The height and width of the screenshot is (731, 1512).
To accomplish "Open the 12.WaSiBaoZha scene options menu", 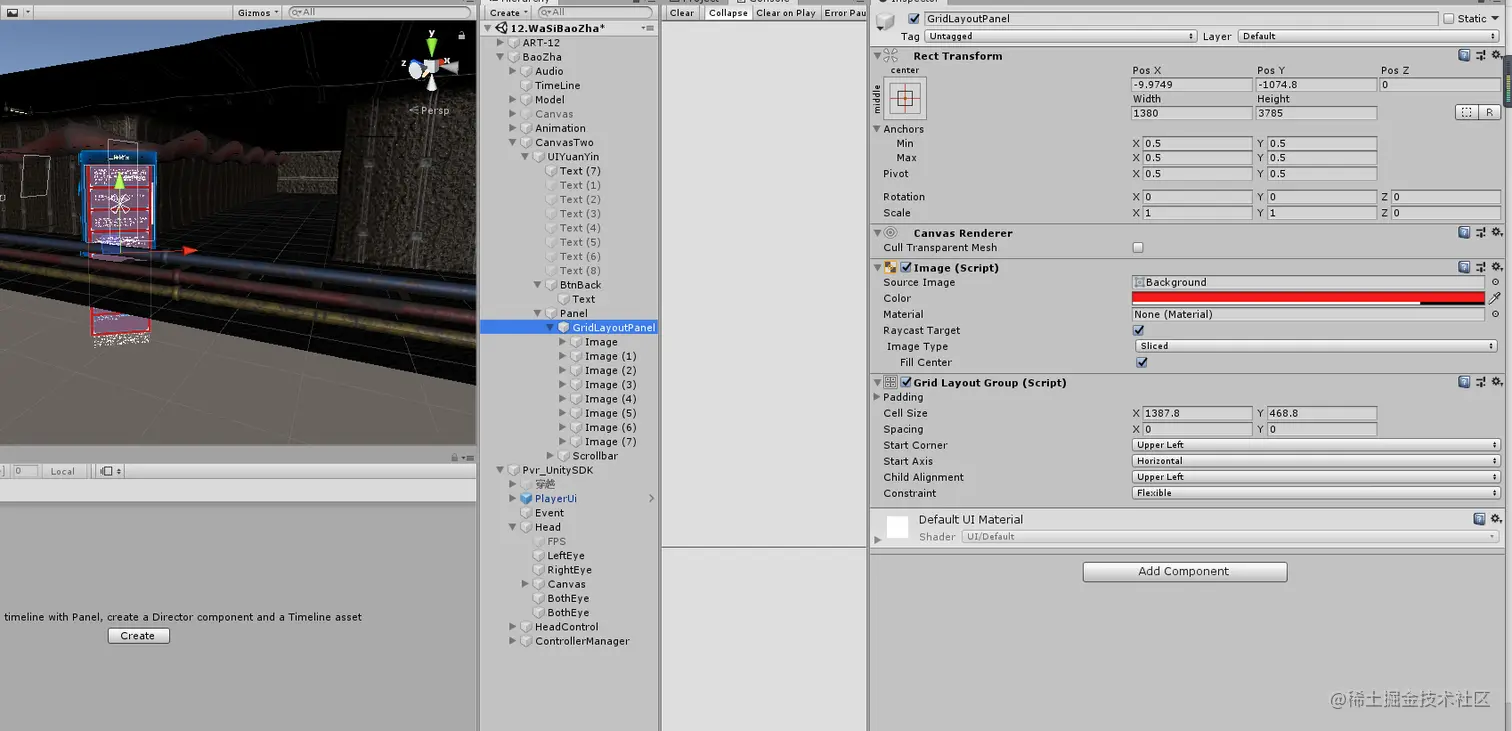I will tap(650, 28).
